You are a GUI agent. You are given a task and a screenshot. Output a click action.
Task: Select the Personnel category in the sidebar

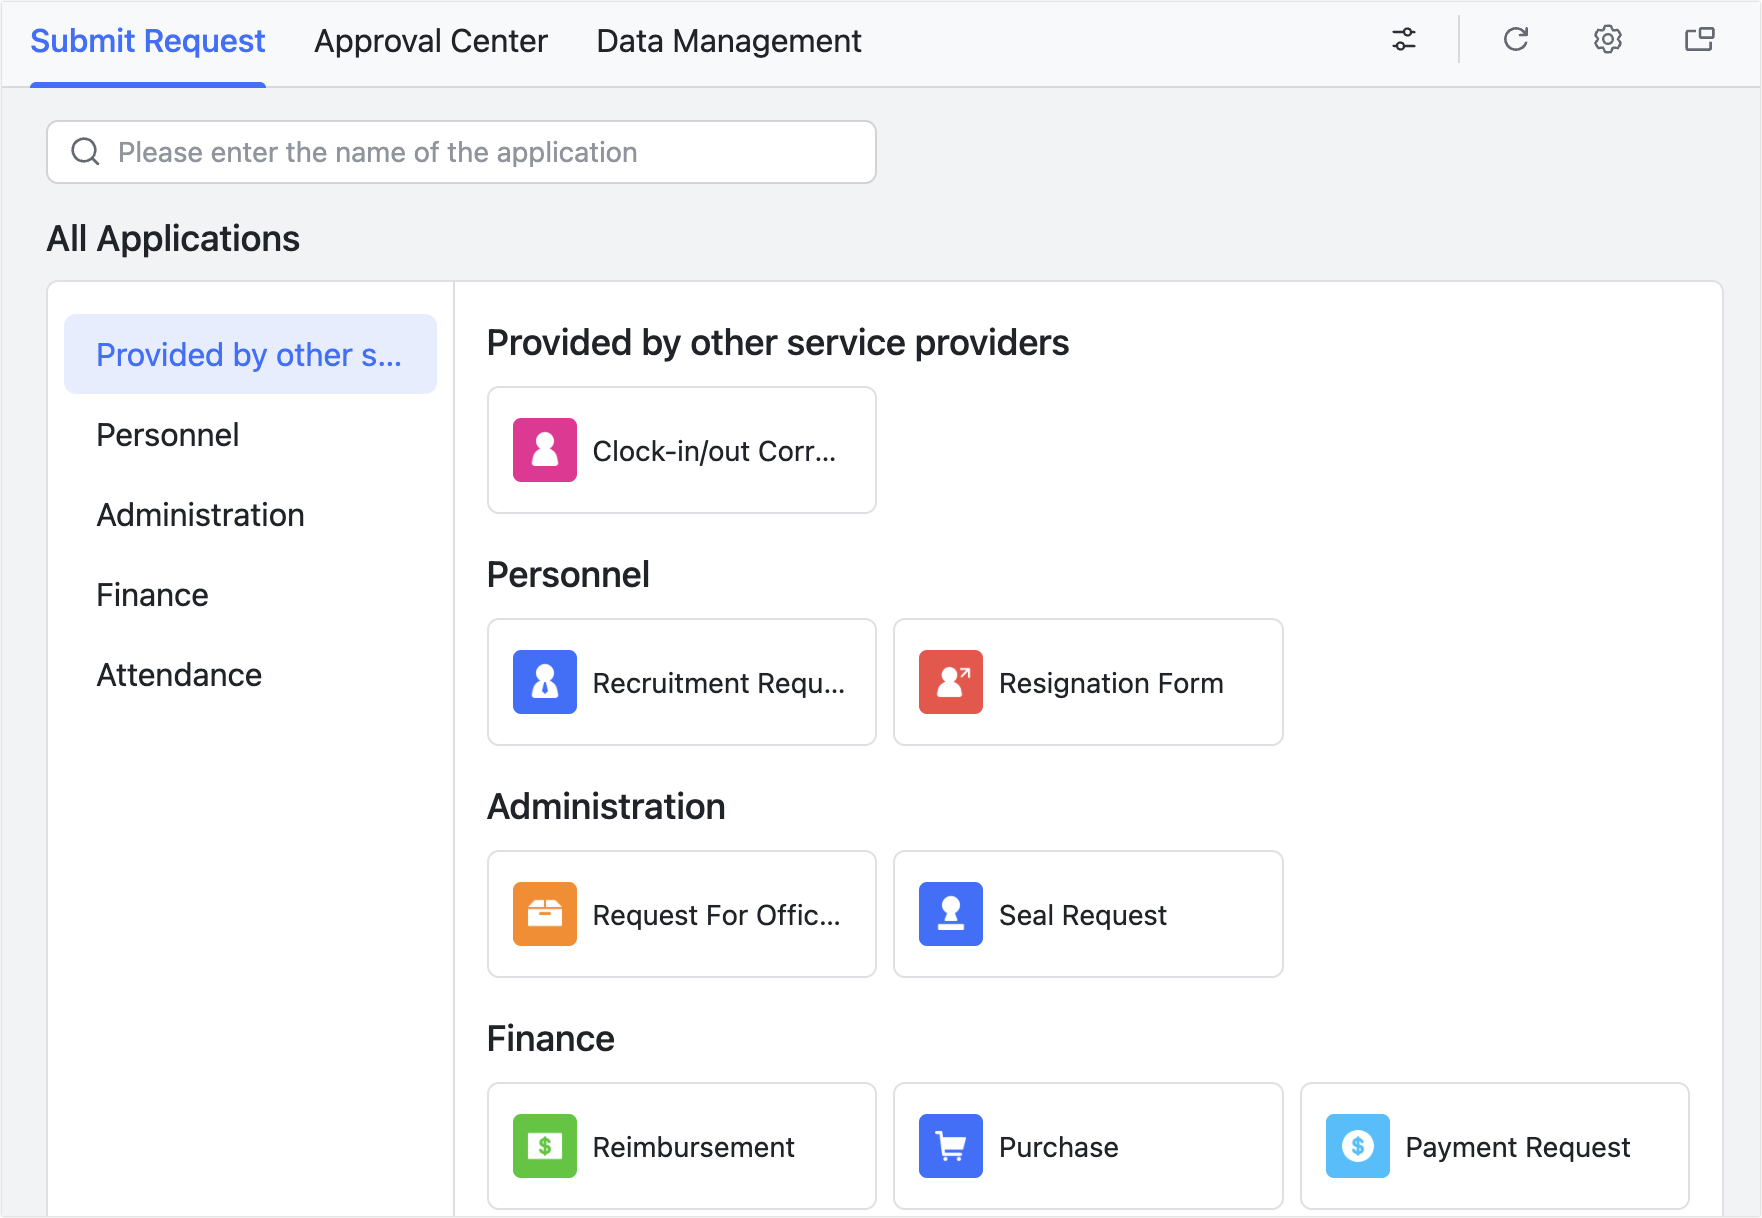(x=167, y=434)
